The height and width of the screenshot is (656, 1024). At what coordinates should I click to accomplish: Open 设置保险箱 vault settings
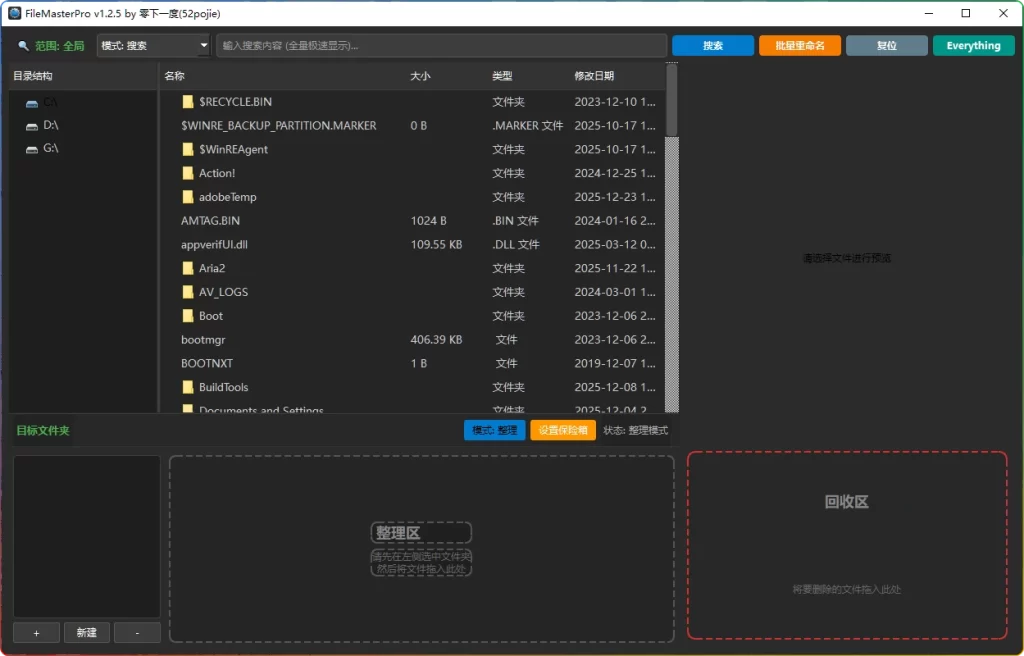coord(562,430)
